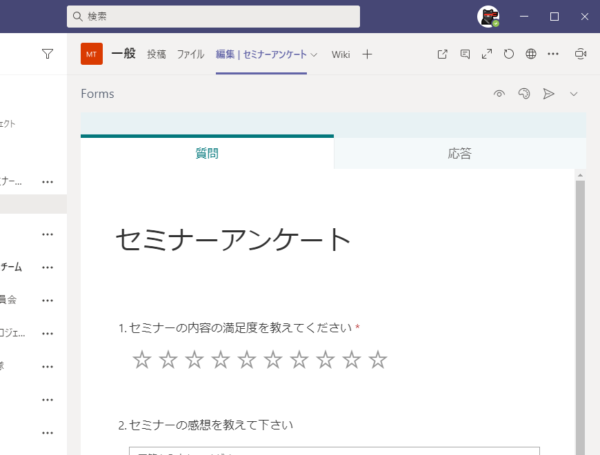Expand the tab to full screen

click(487, 54)
